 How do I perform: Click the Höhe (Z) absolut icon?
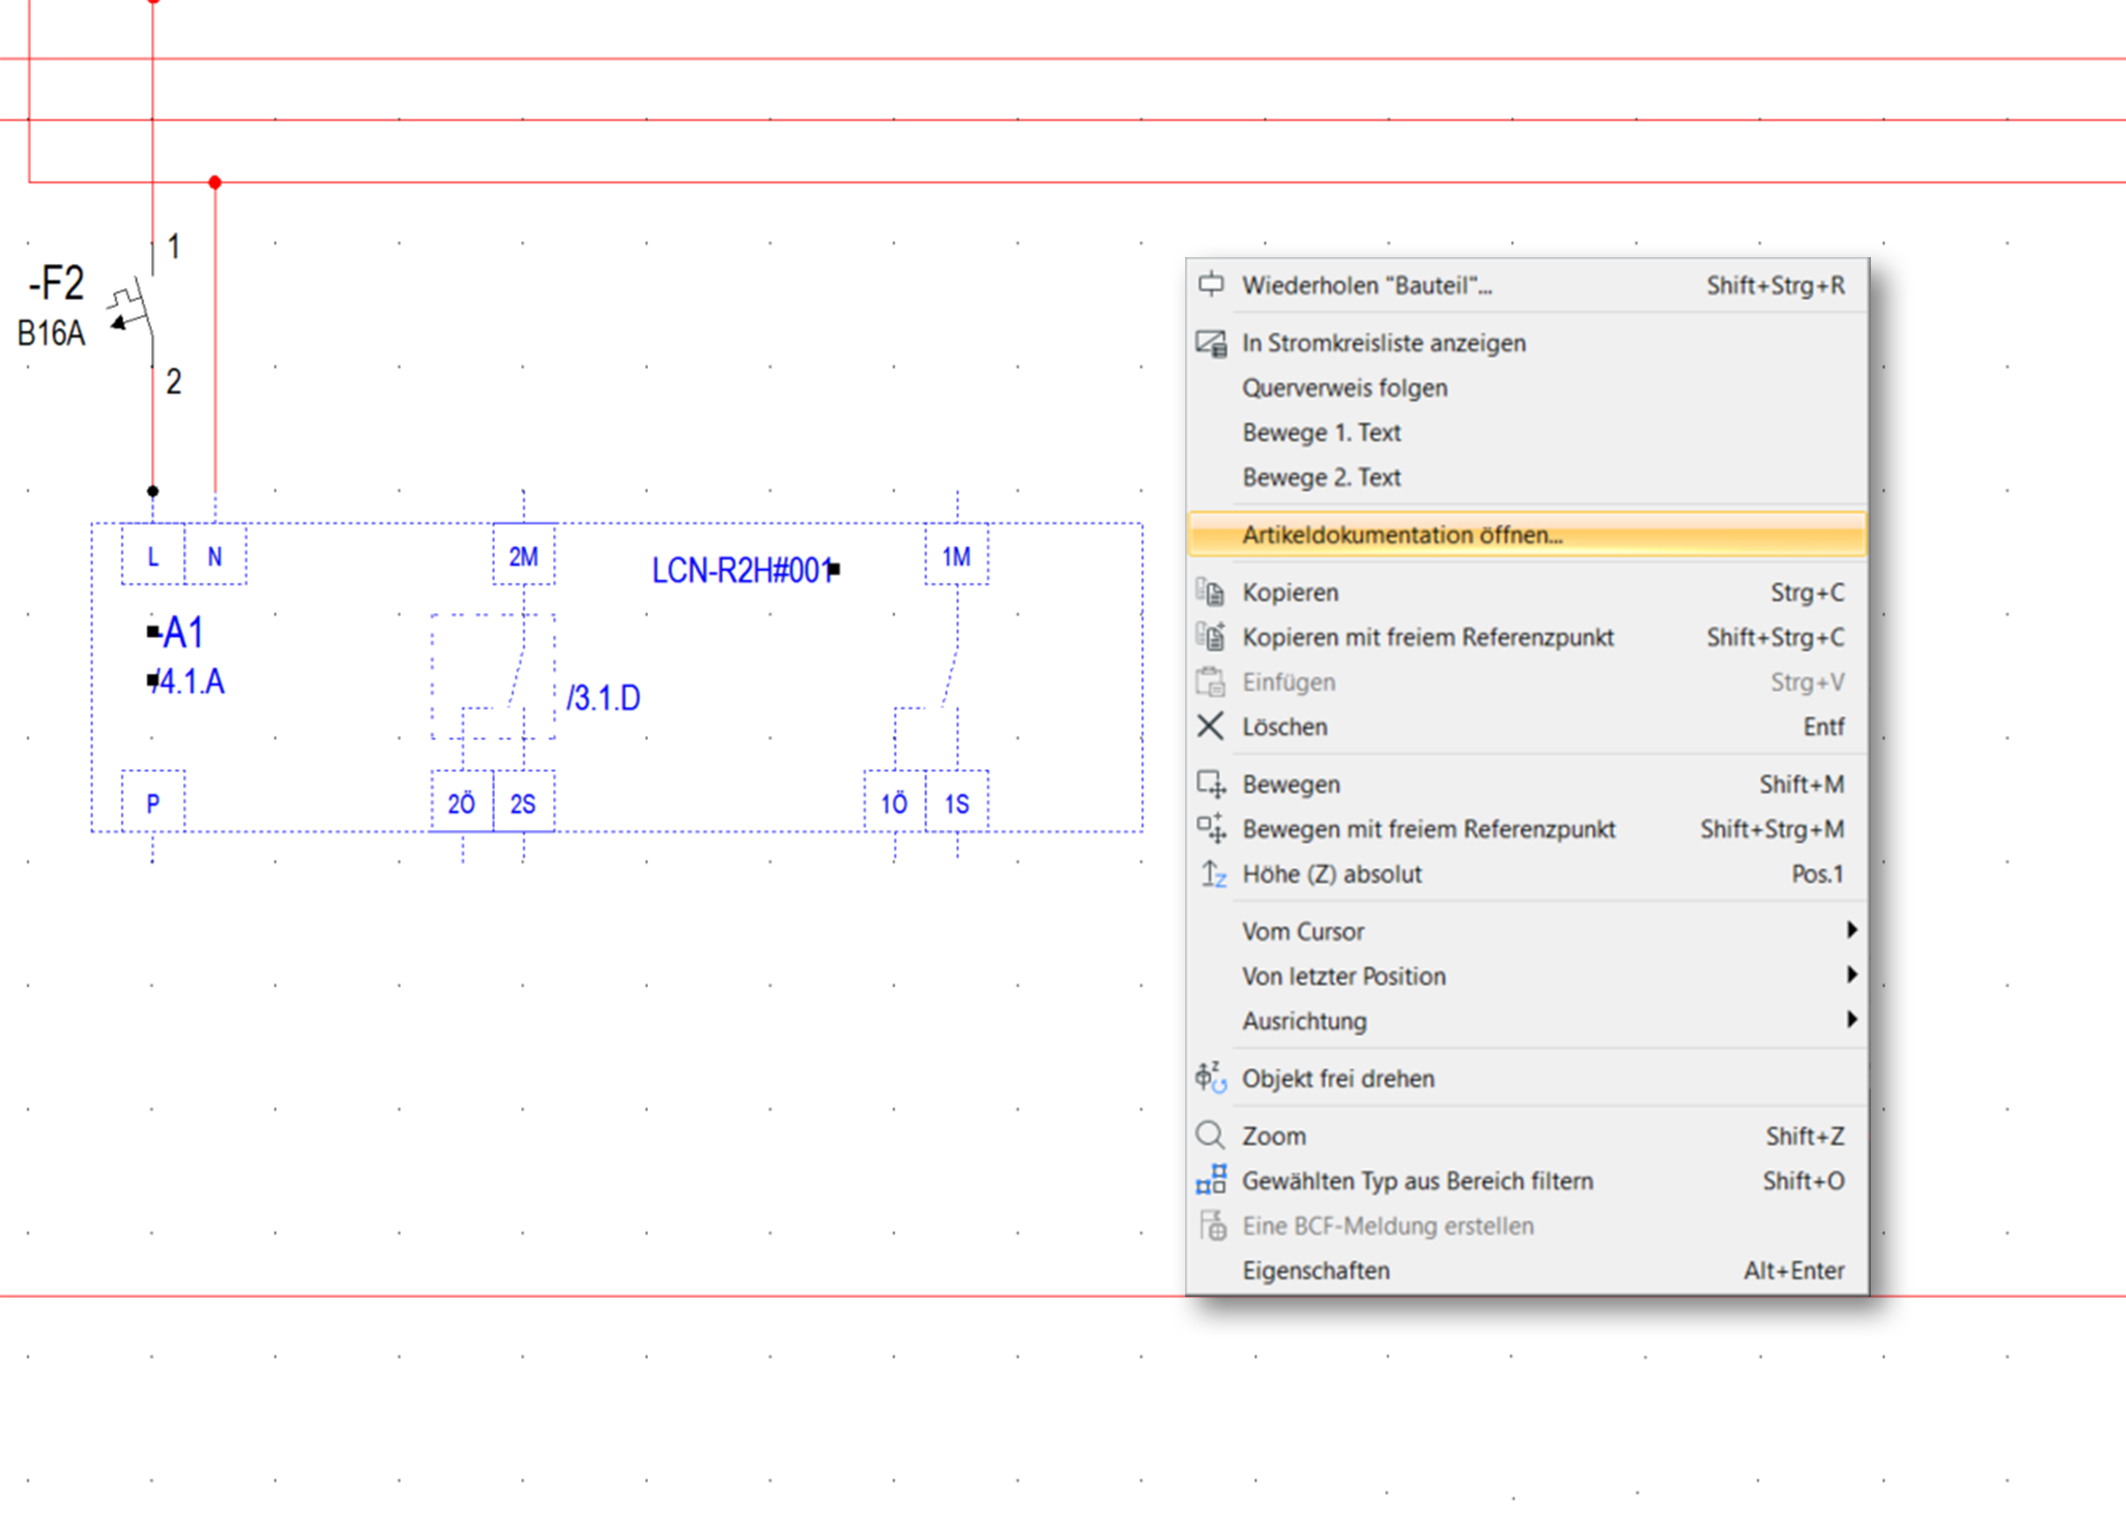tap(1212, 874)
